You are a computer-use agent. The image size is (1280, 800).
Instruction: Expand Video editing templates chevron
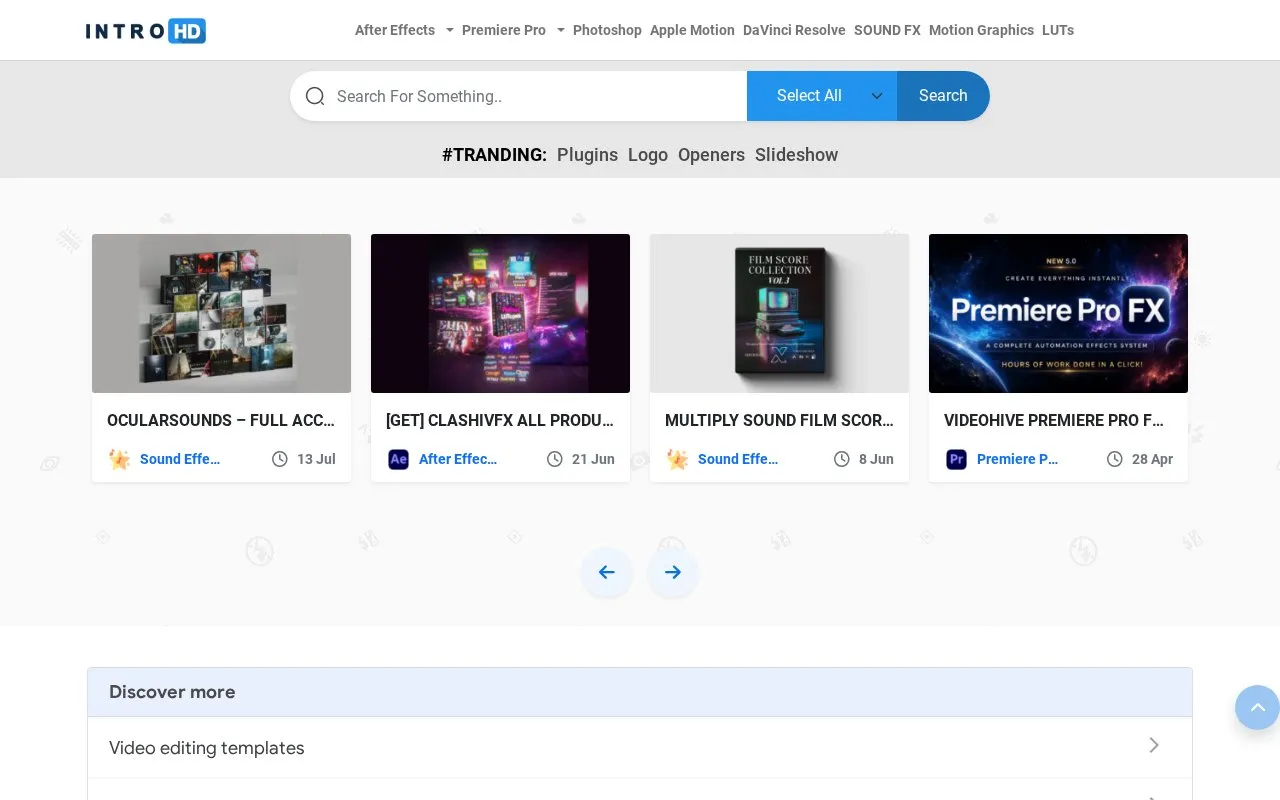click(1154, 745)
